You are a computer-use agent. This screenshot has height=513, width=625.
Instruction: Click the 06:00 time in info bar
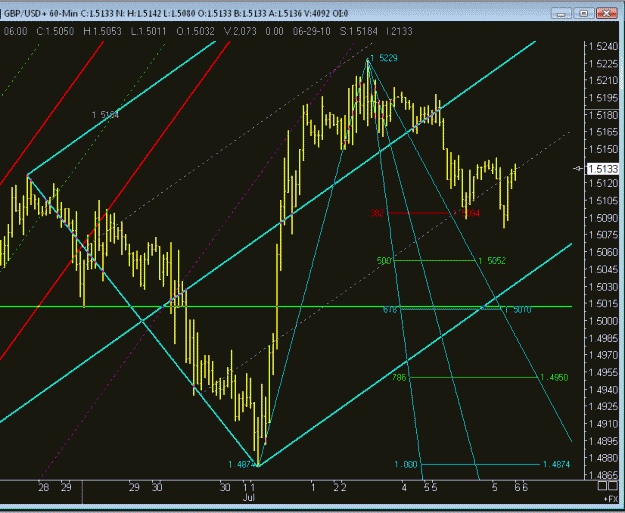click(x=16, y=31)
